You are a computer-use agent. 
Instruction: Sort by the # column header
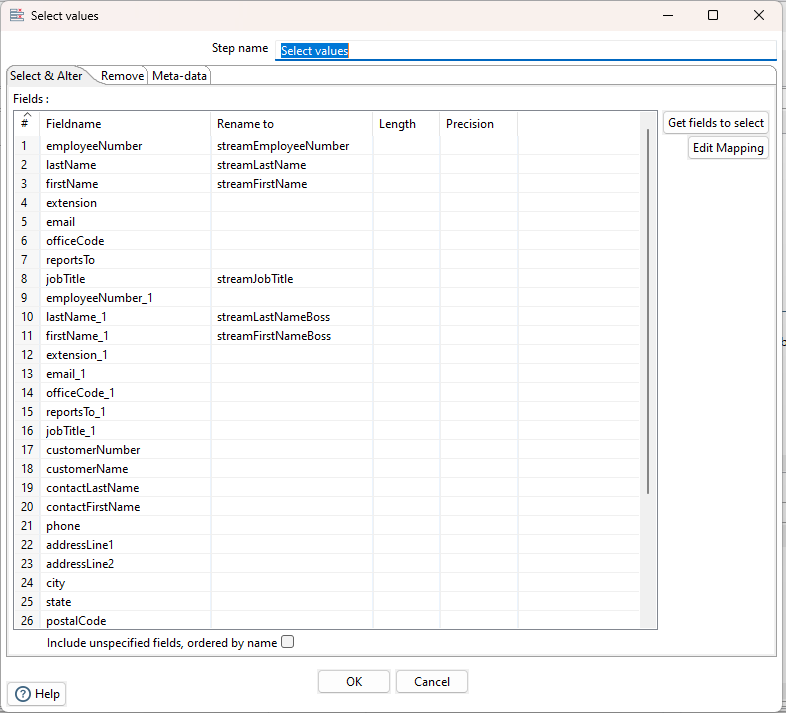pyautogui.click(x=25, y=123)
